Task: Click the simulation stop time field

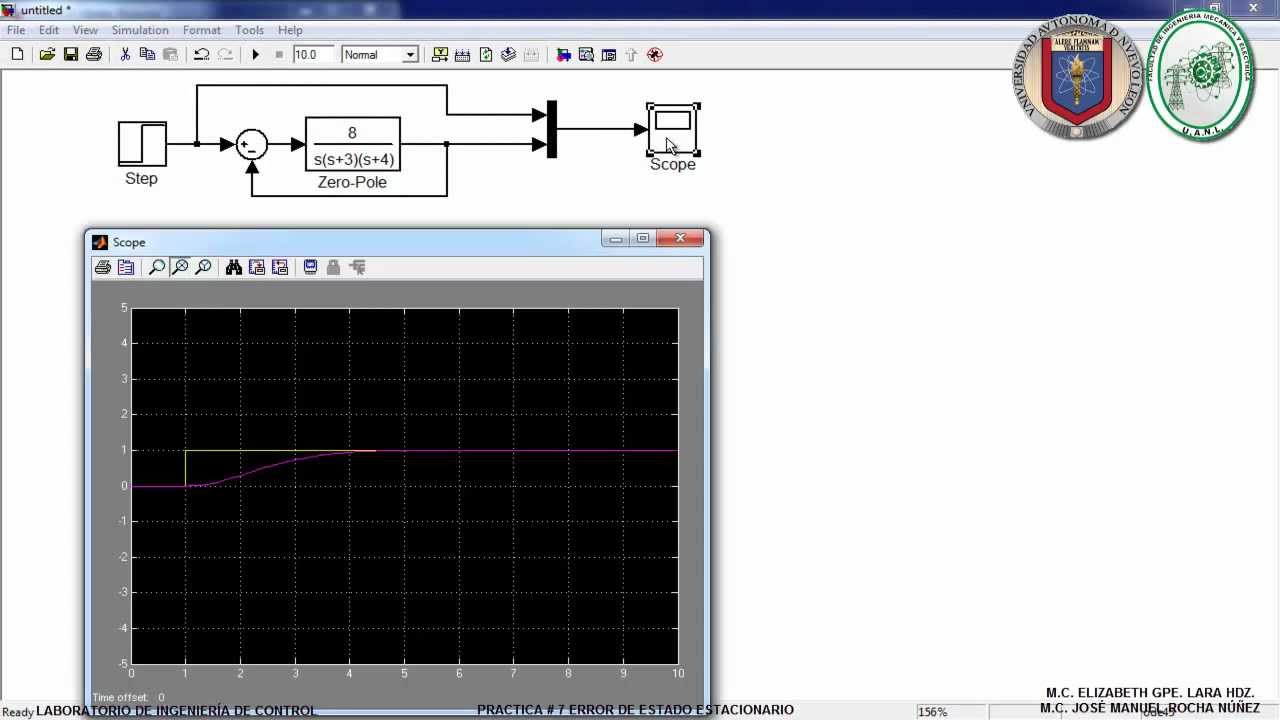Action: [x=314, y=55]
